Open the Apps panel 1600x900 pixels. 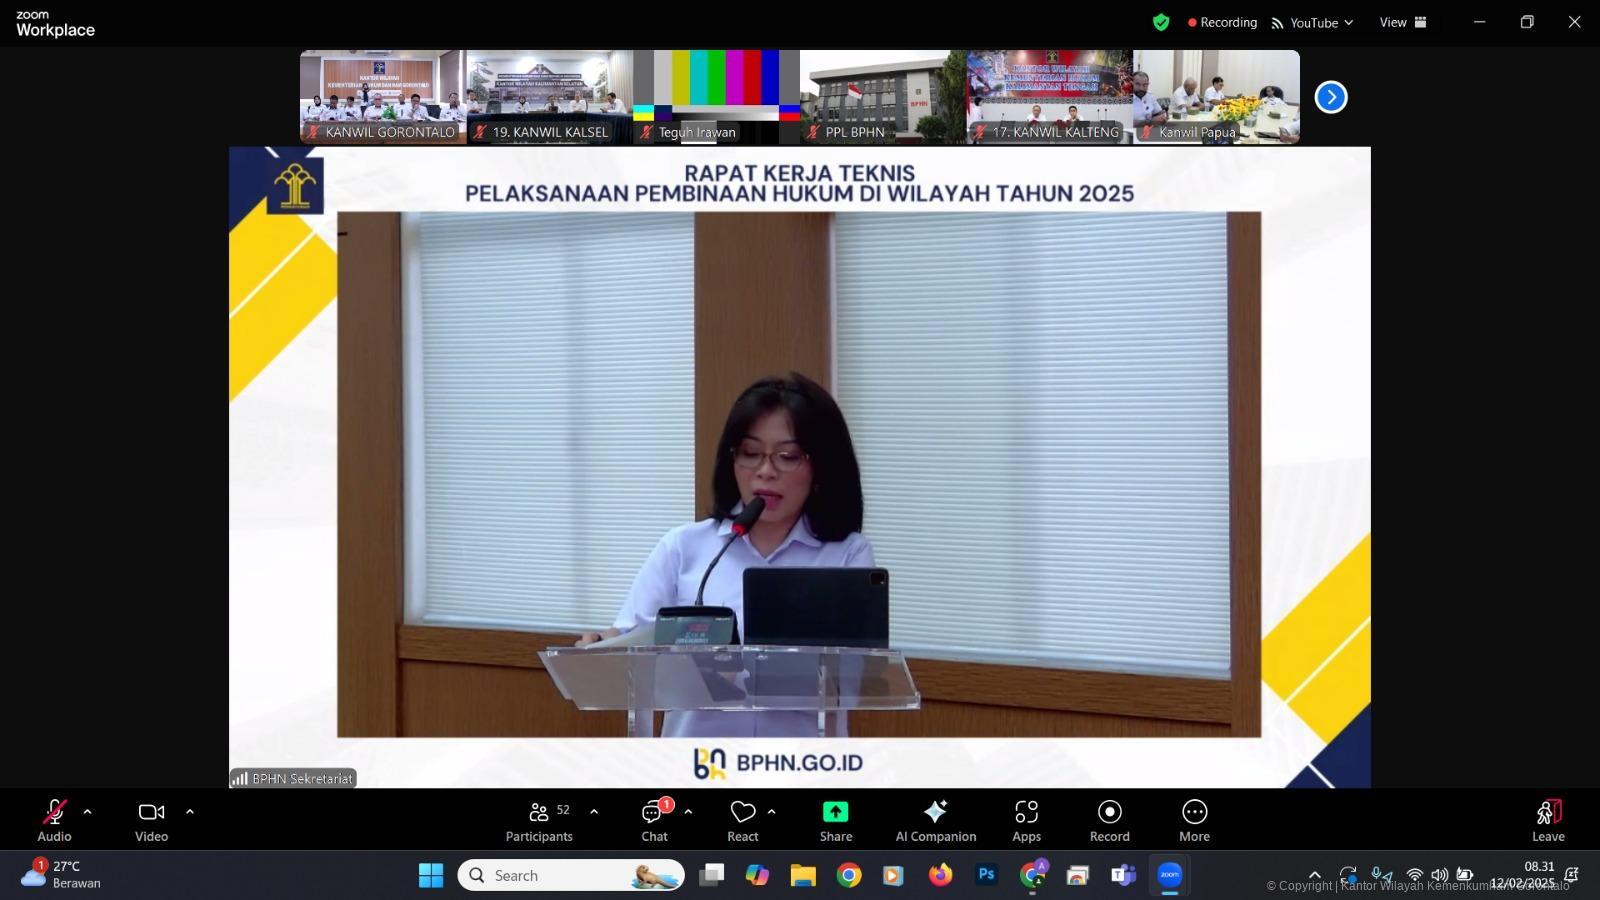click(x=1027, y=821)
